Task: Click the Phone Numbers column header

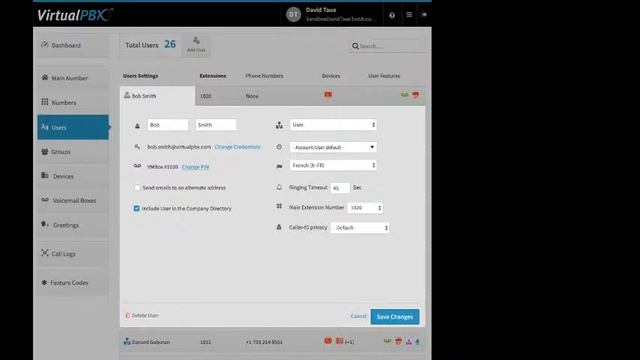Action: click(x=264, y=76)
